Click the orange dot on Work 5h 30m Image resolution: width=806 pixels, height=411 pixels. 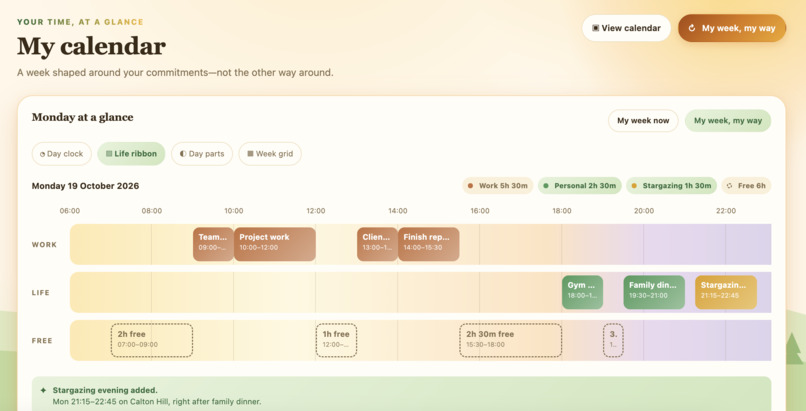pyautogui.click(x=470, y=186)
